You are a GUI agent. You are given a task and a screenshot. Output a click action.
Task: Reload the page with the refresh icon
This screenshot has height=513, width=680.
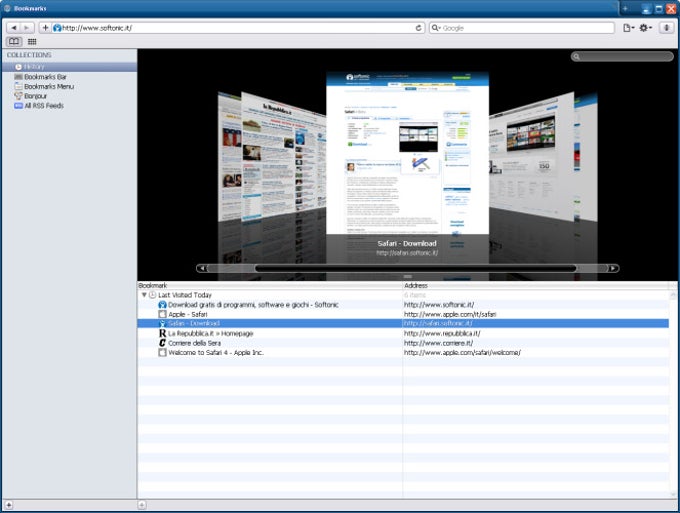coord(418,28)
